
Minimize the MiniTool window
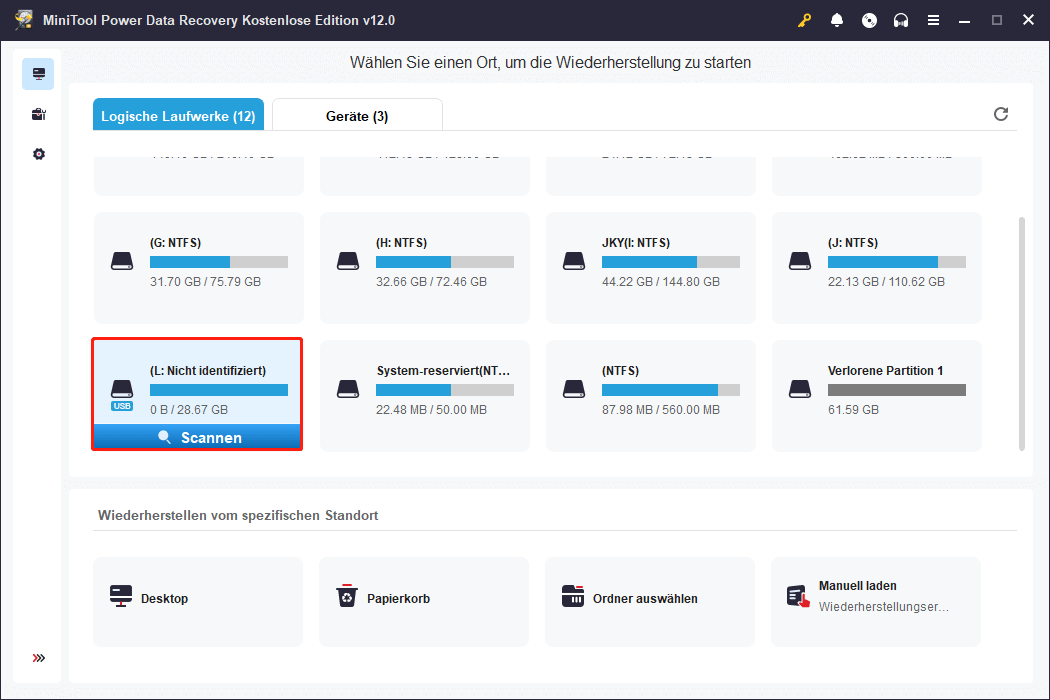pyautogui.click(x=964, y=20)
